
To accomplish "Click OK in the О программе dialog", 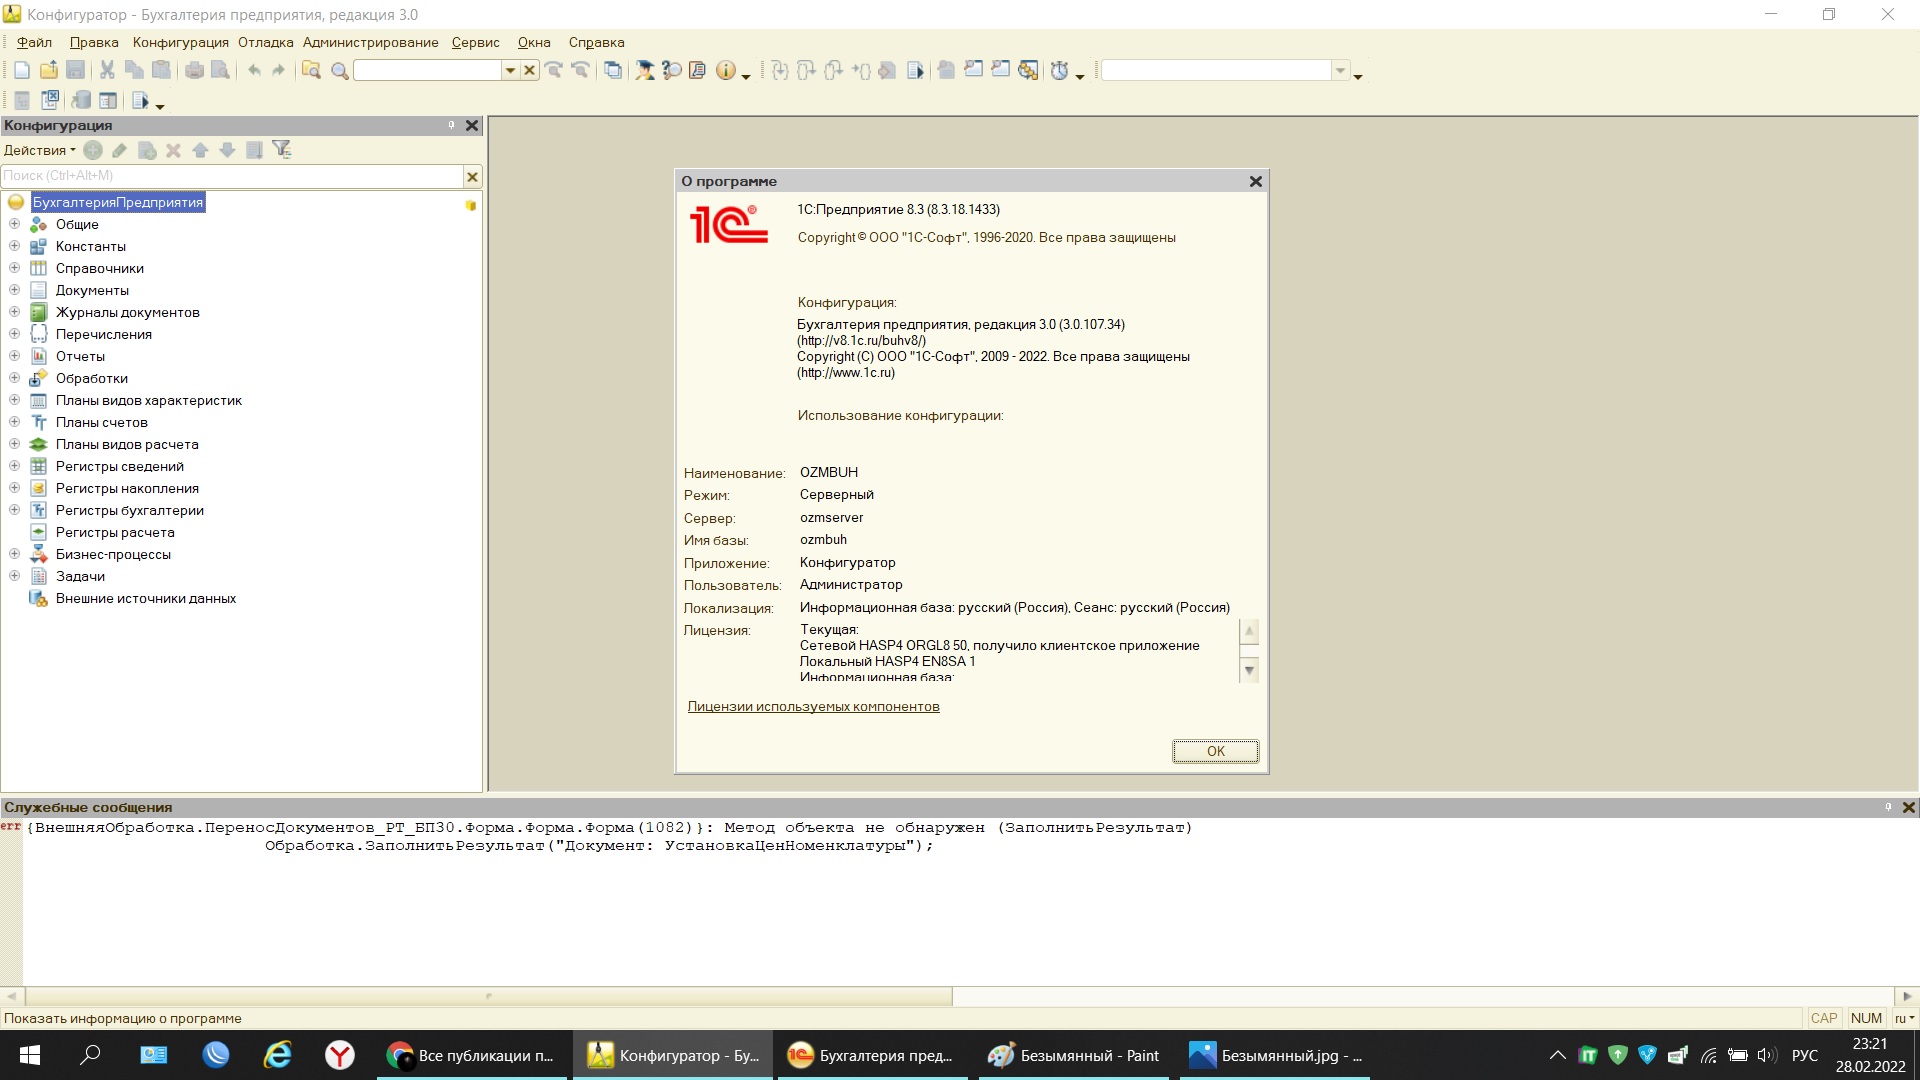I will click(1215, 751).
